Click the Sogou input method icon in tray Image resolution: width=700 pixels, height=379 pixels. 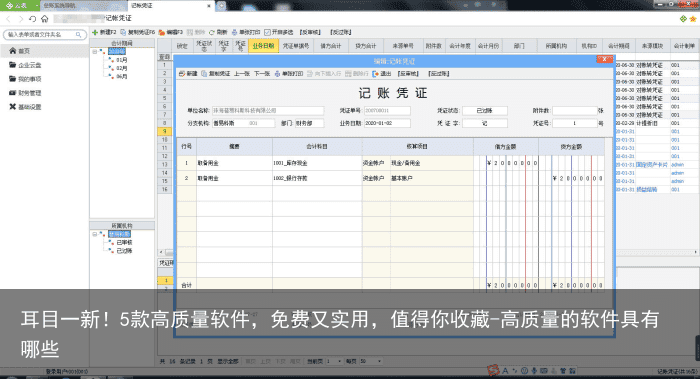pos(493,371)
